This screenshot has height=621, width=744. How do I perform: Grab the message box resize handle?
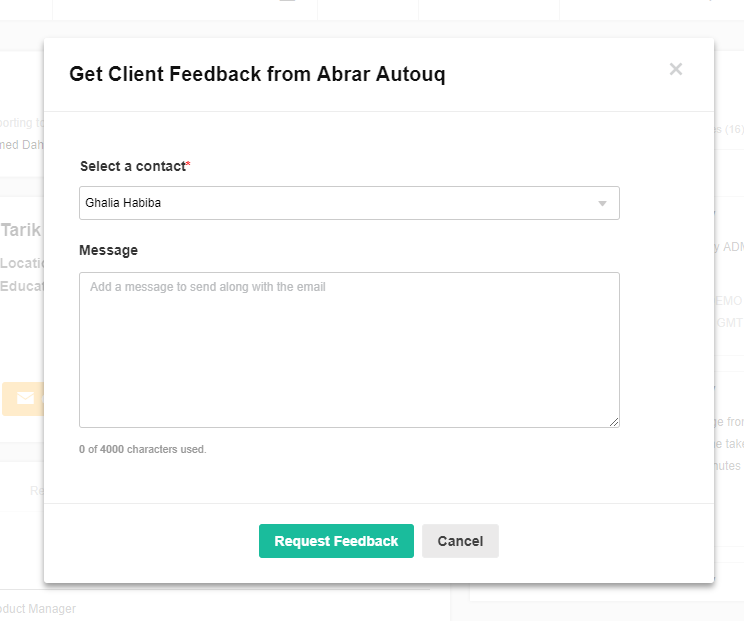click(614, 422)
